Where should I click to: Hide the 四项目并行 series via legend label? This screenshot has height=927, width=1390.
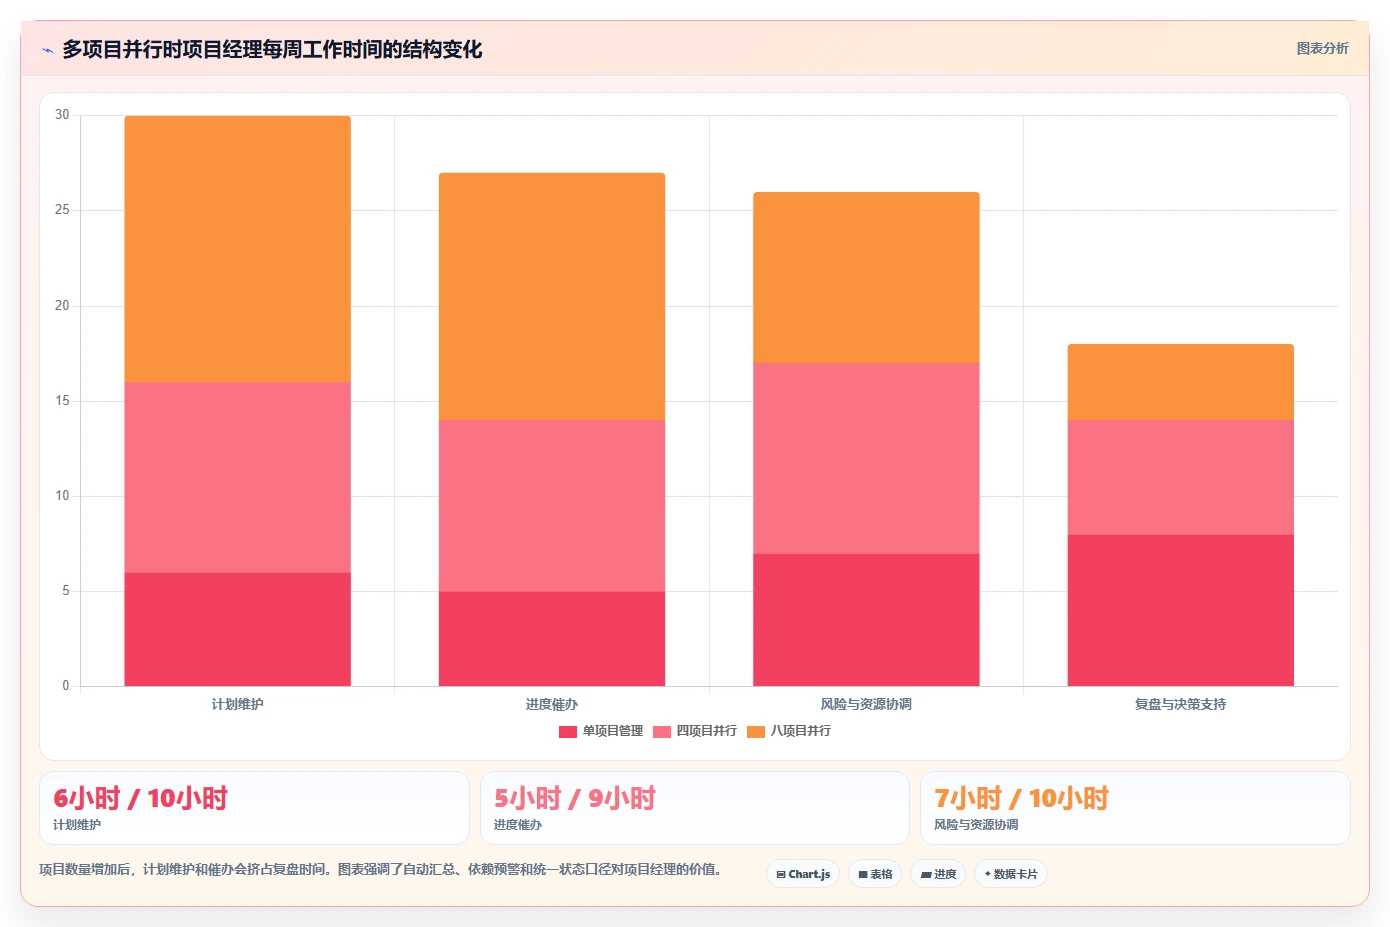707,731
